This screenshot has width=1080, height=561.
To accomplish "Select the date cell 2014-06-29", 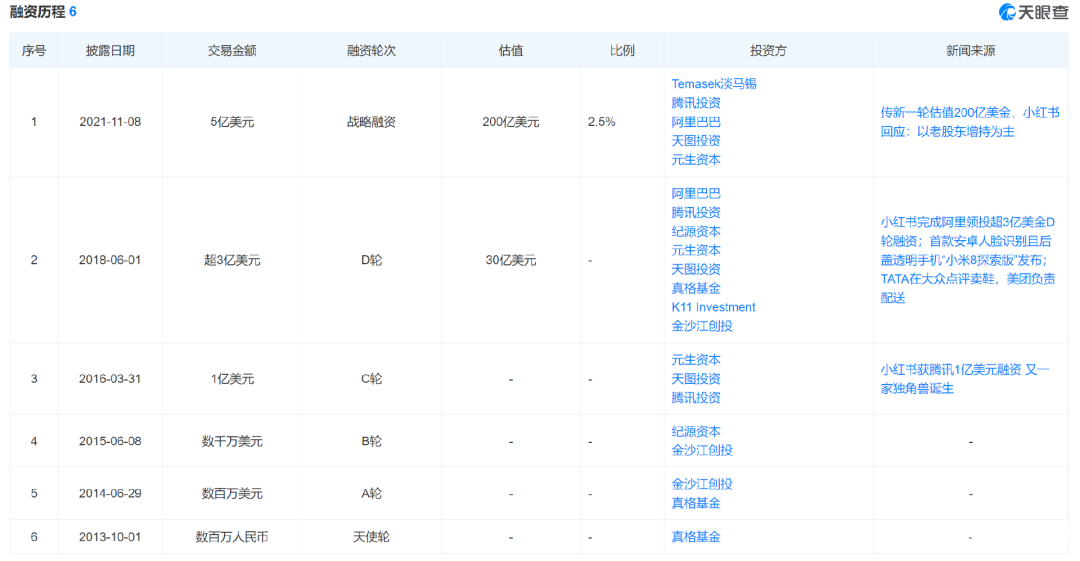I will pyautogui.click(x=110, y=493).
